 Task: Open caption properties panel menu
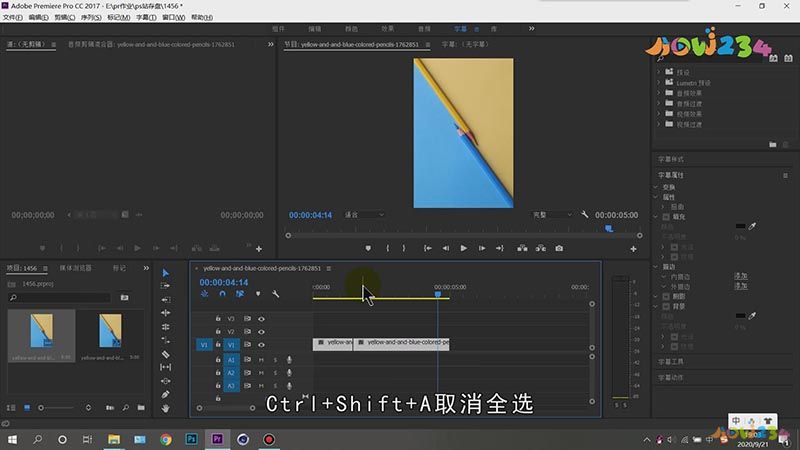(x=785, y=176)
